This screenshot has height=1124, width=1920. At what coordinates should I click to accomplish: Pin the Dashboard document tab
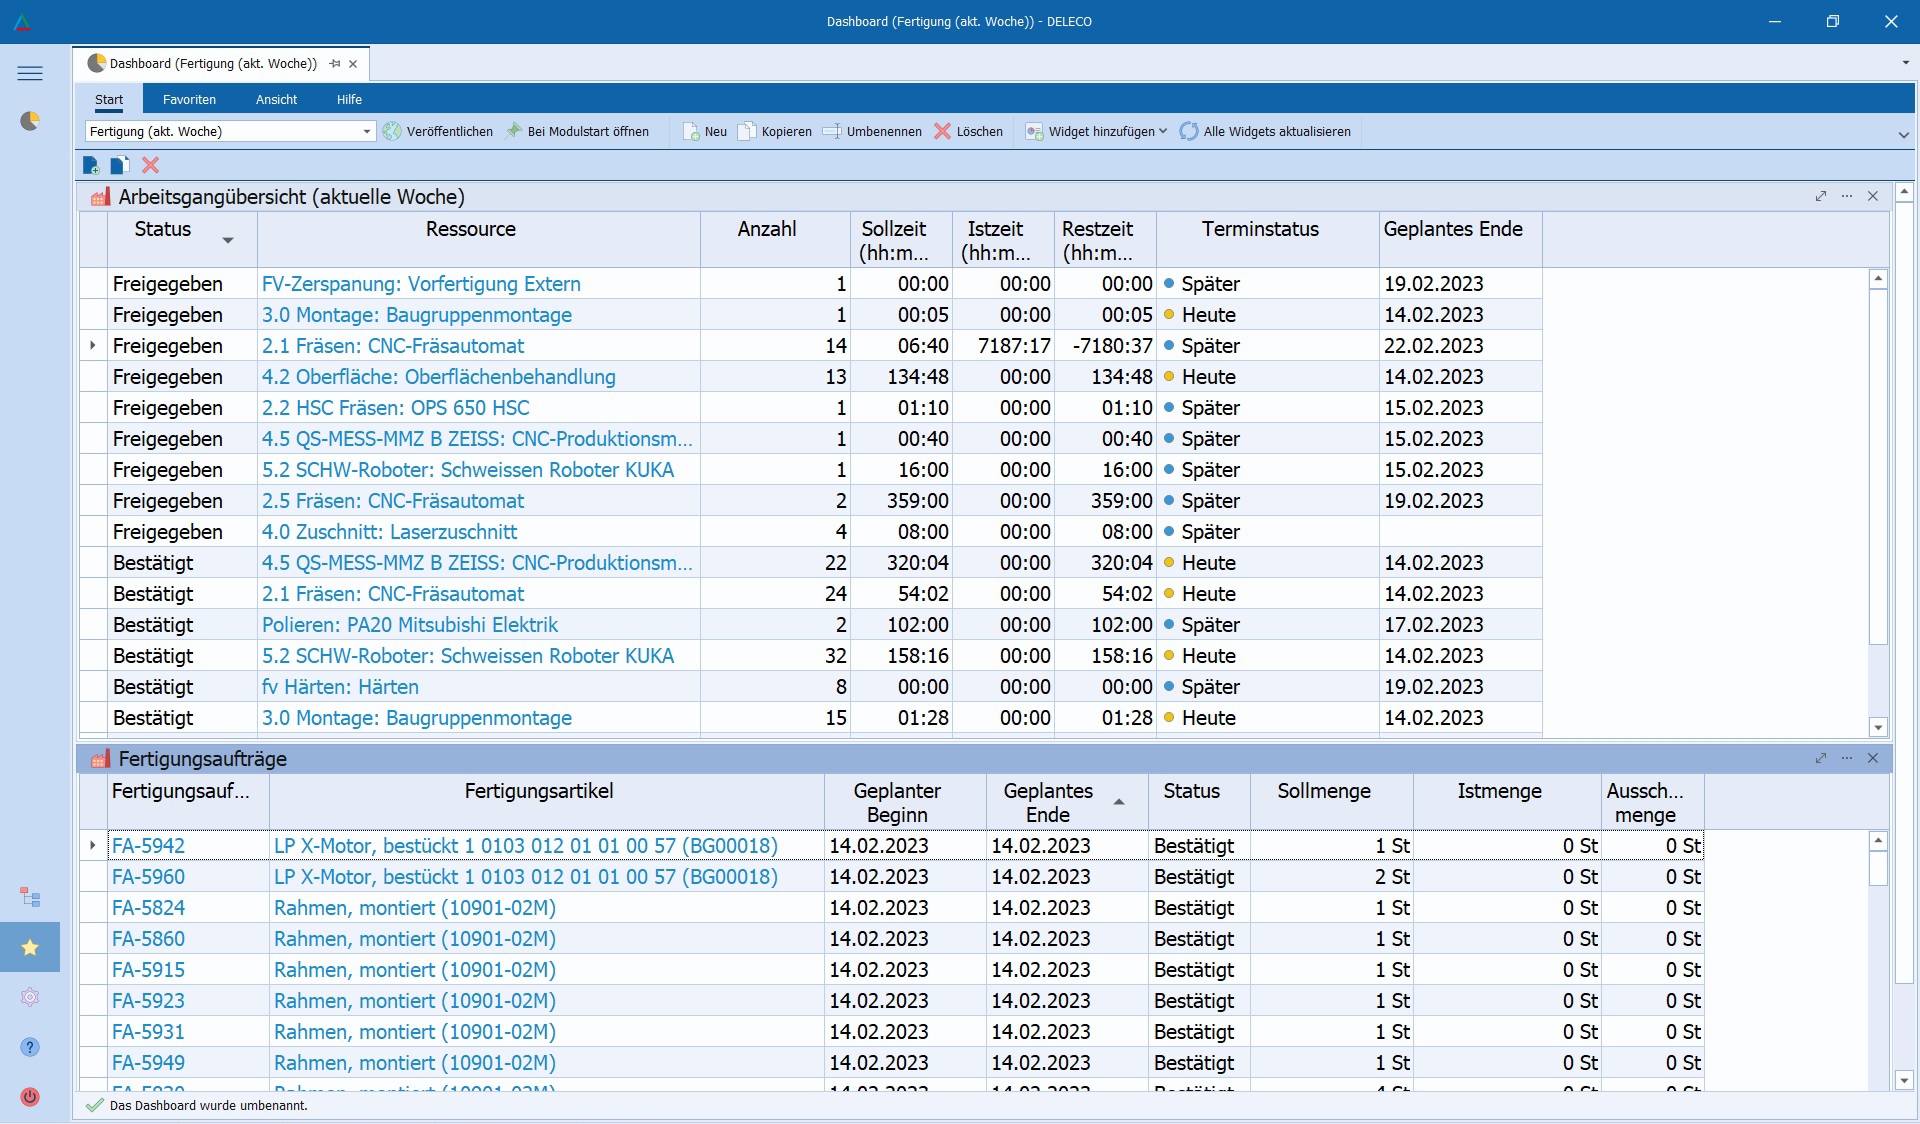coord(335,63)
